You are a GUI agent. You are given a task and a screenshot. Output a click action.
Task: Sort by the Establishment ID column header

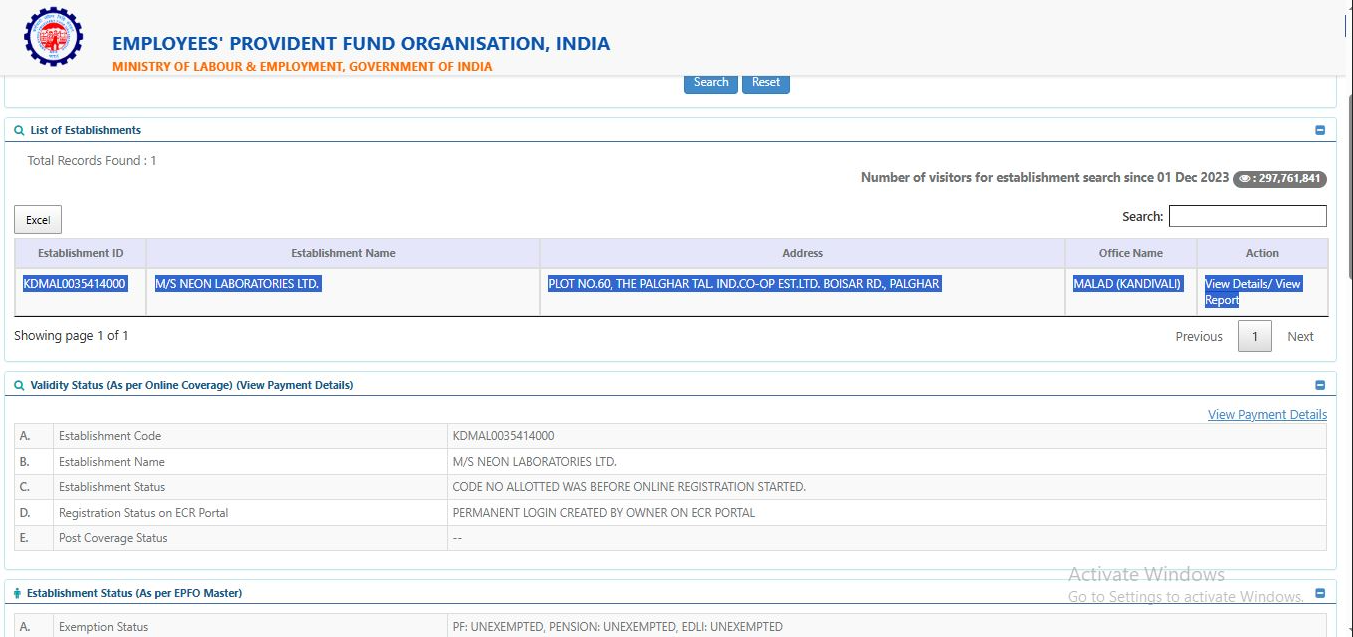(80, 253)
